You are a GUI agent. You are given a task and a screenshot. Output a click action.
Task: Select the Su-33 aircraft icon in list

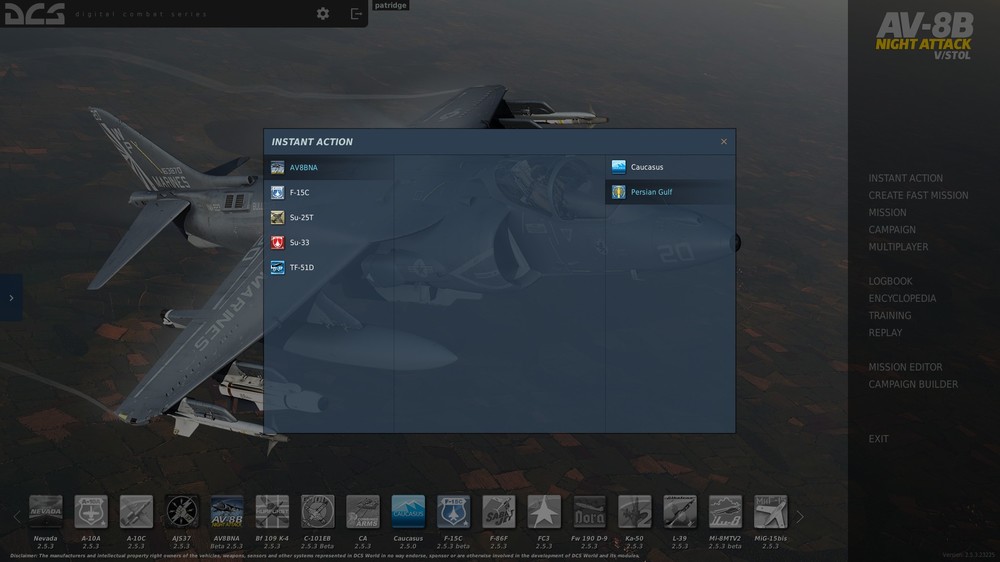277,242
